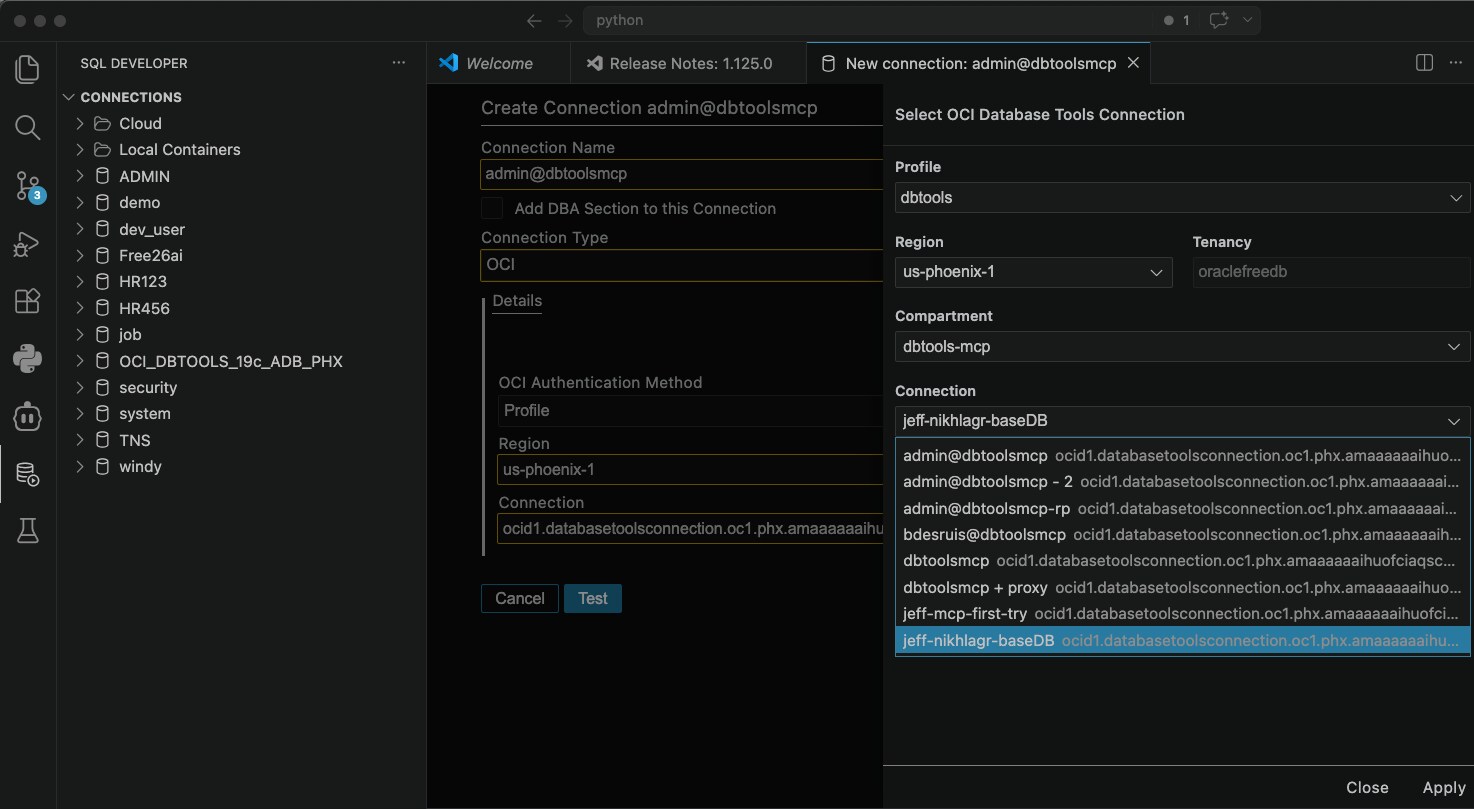Choose dbtoolsmcp + proxy from connection list
Image resolution: width=1474 pixels, height=809 pixels.
click(1182, 587)
